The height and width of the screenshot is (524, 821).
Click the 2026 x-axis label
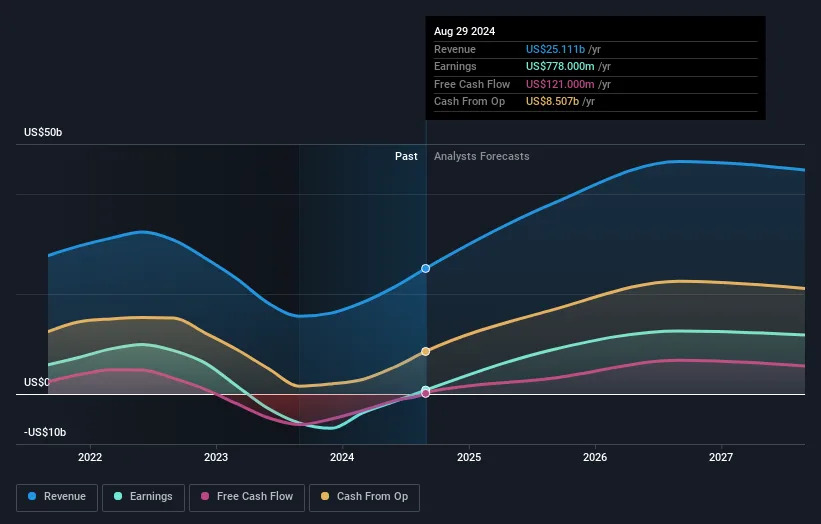click(x=595, y=458)
